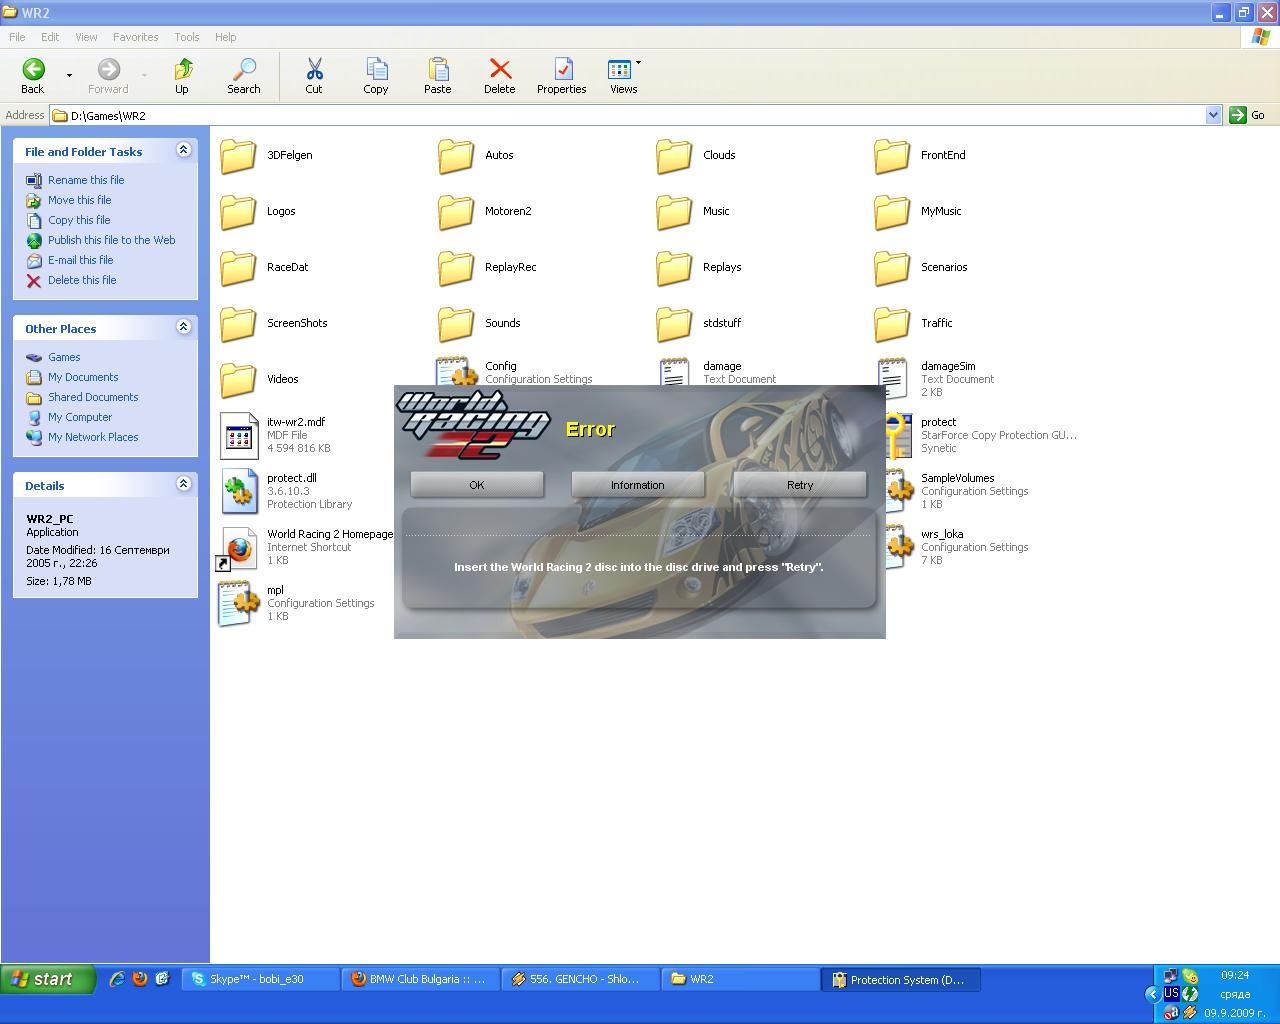Select the damageSim text document

936,380
